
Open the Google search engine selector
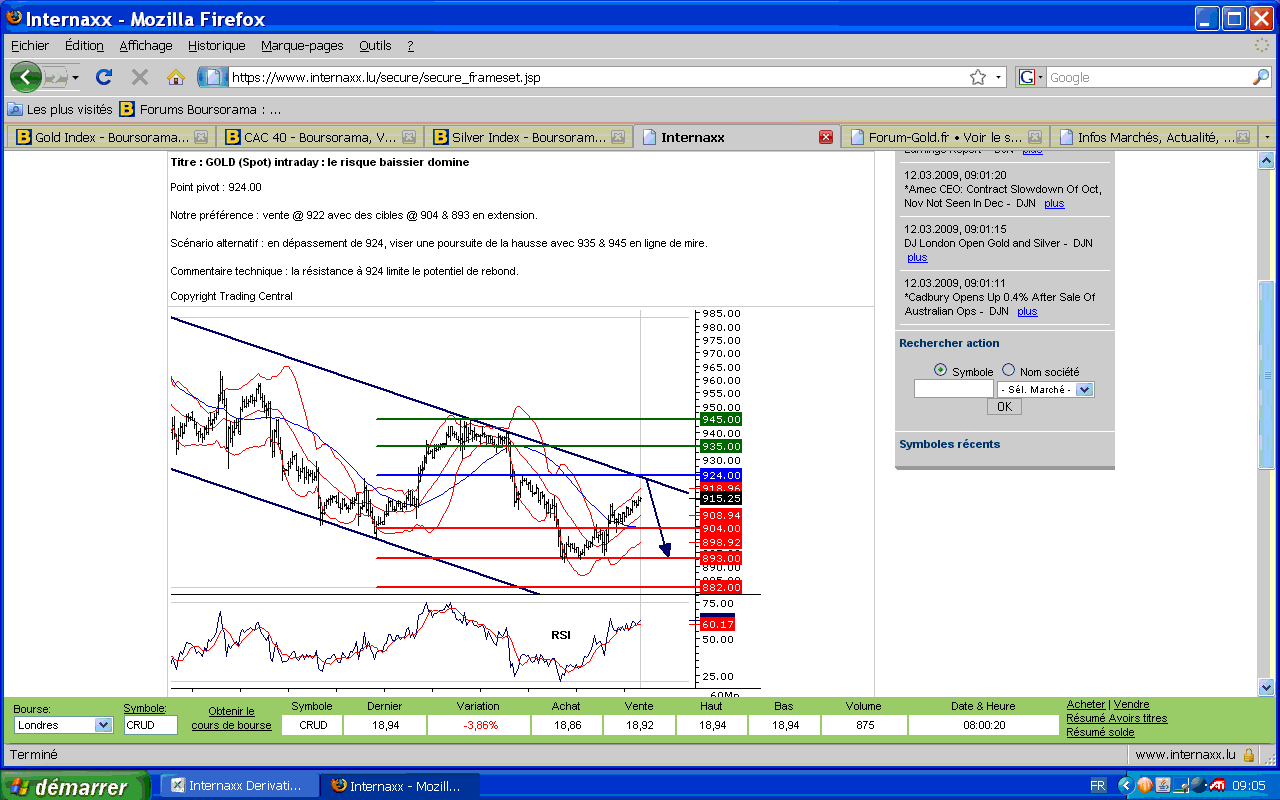(x=1030, y=77)
